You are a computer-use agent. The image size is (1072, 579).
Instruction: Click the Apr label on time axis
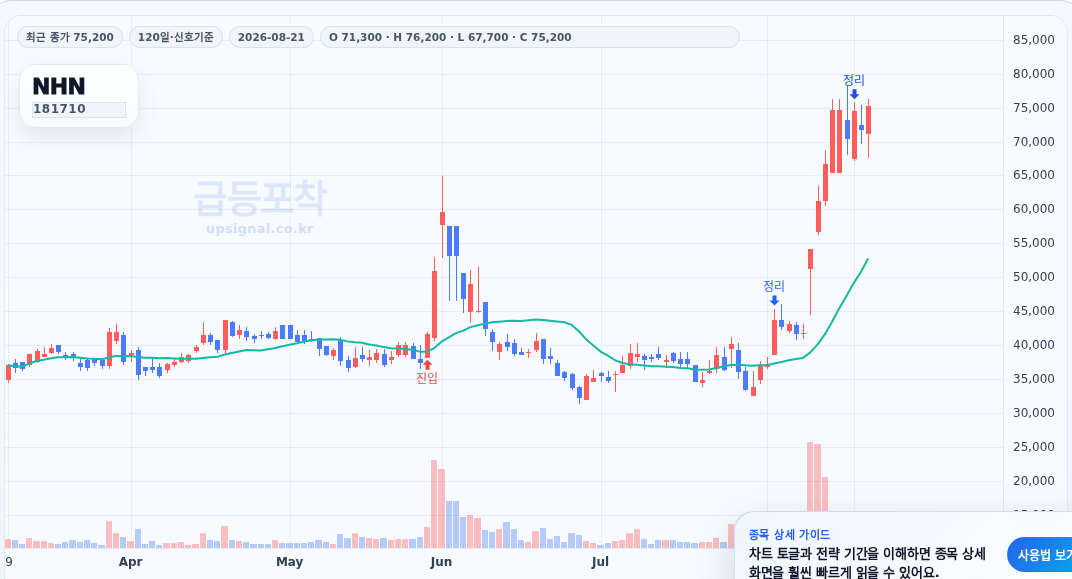[x=130, y=562]
